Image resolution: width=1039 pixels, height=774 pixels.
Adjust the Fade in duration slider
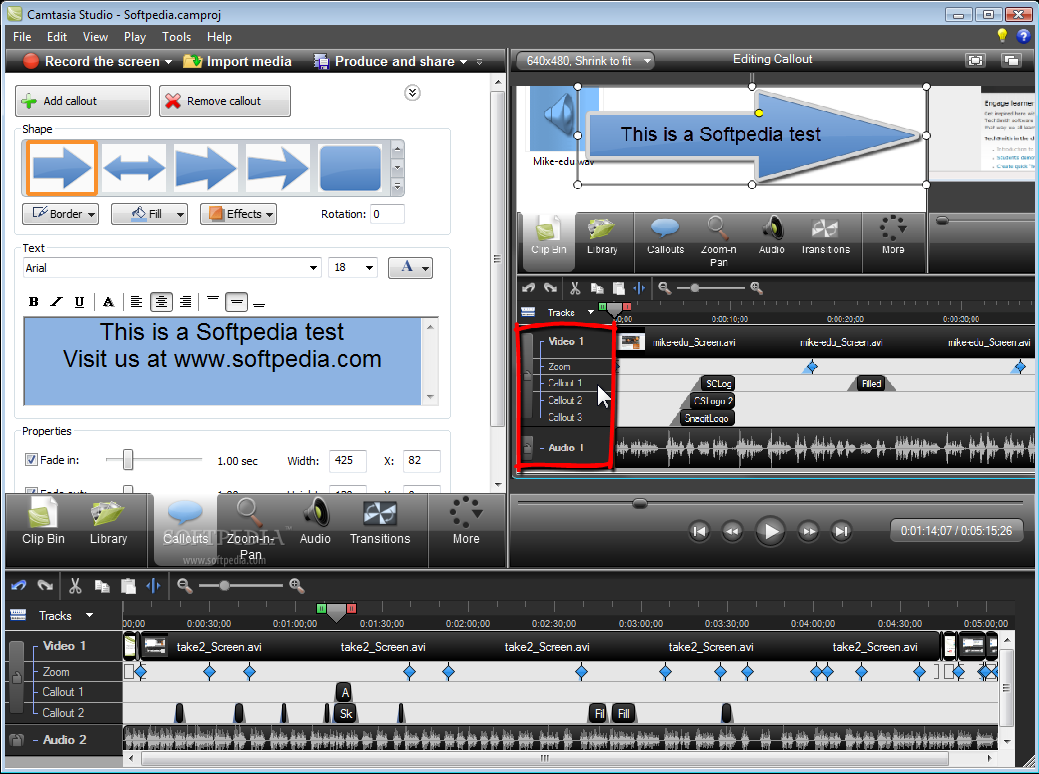pyautogui.click(x=128, y=459)
